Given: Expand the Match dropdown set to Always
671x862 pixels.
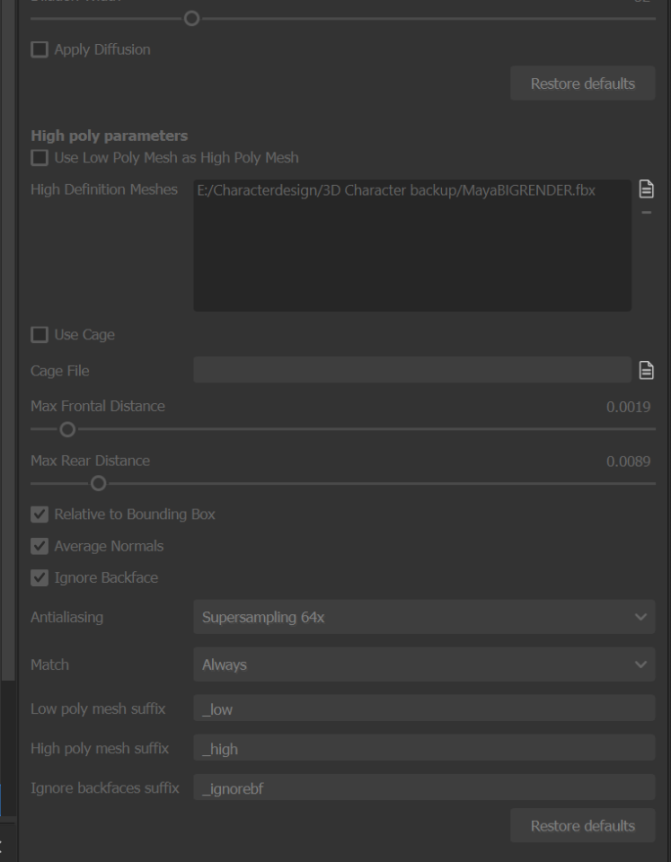Looking at the screenshot, I should coord(423,665).
